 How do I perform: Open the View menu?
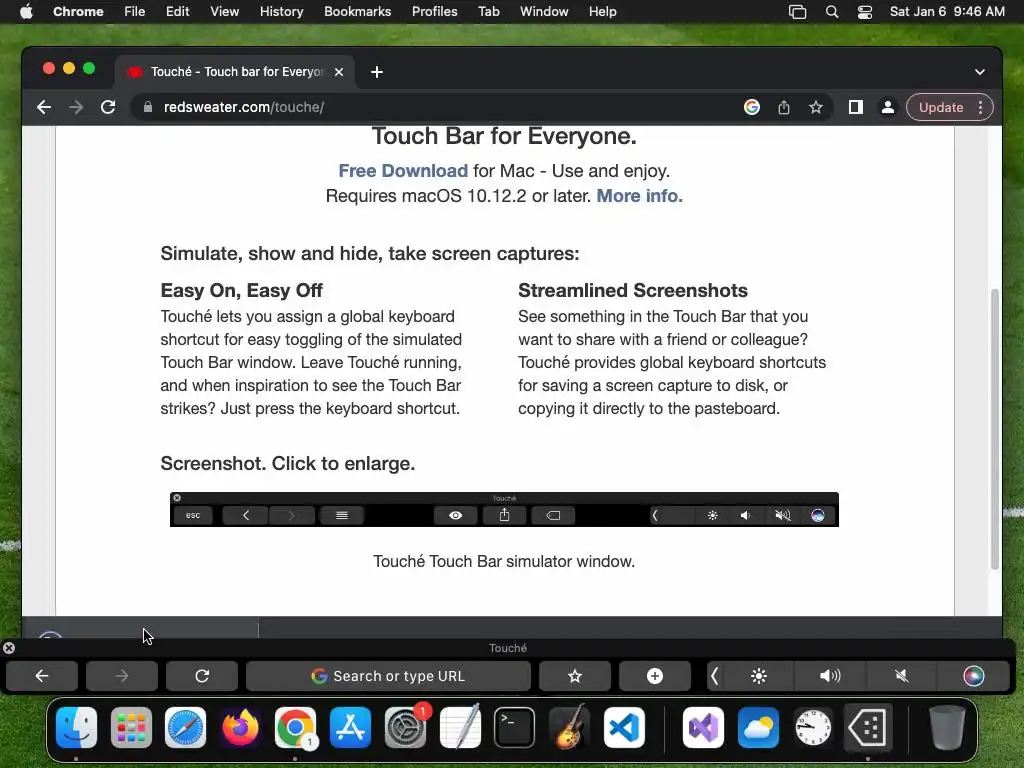pos(225,12)
